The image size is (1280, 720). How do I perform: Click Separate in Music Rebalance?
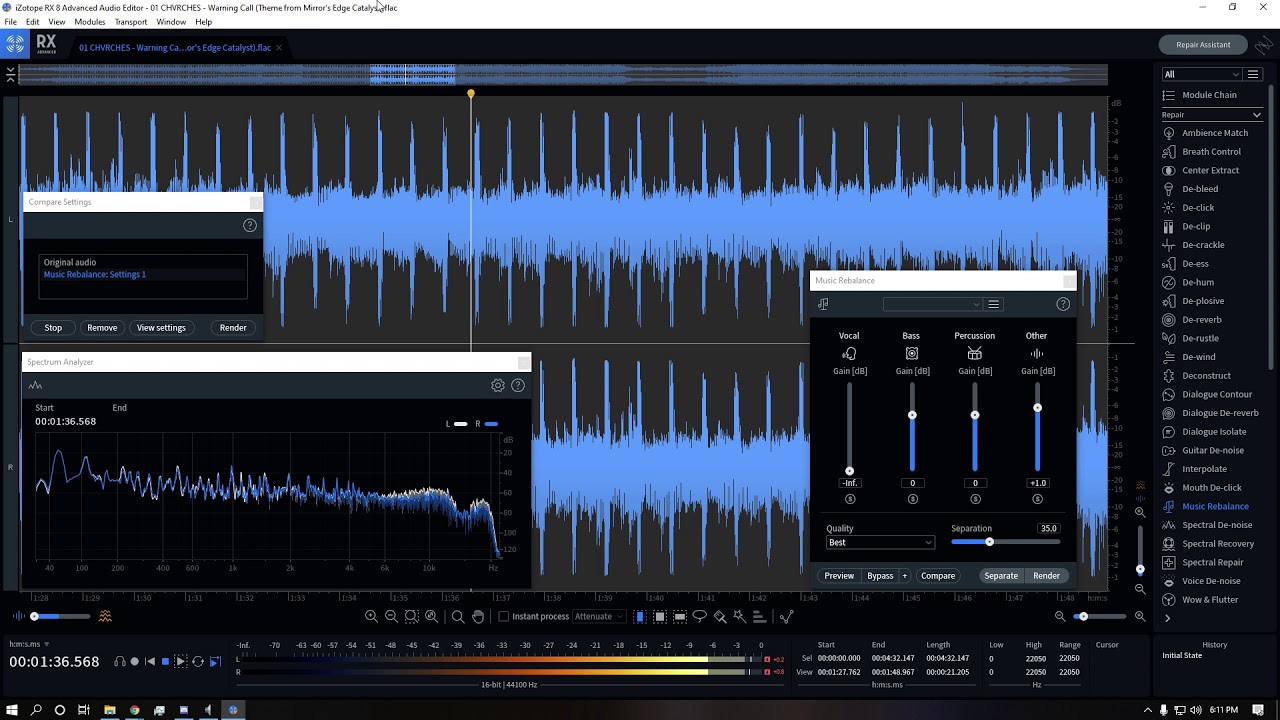pos(1001,576)
